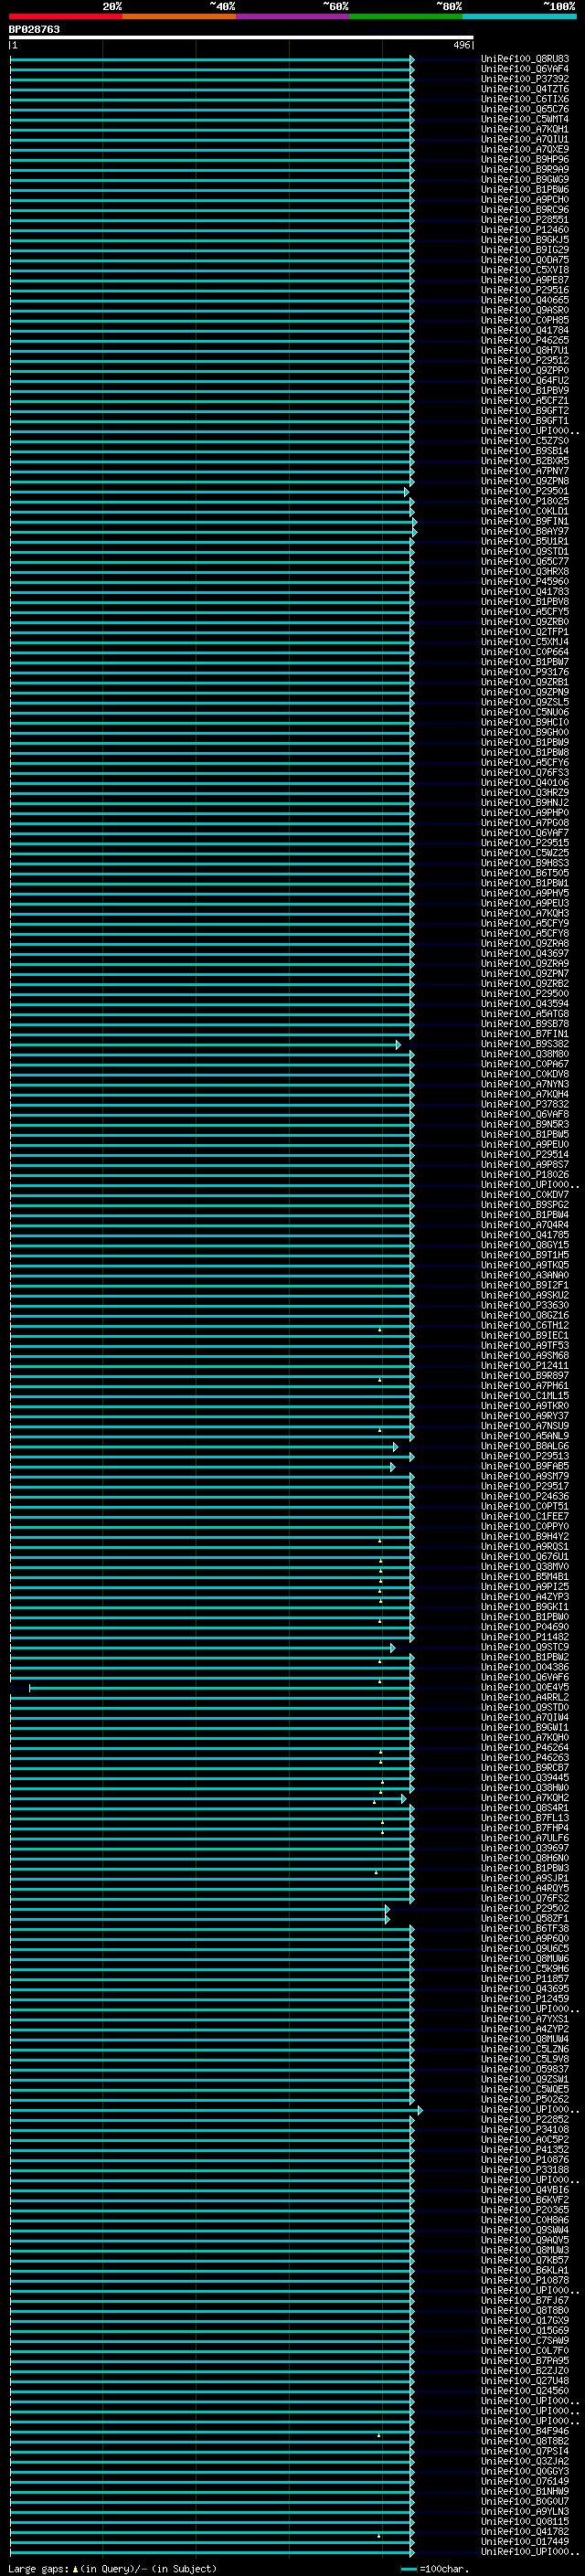Select hit label UniRef100_Q43594
Screen dimensions: 585x2576
(525, 1004)
